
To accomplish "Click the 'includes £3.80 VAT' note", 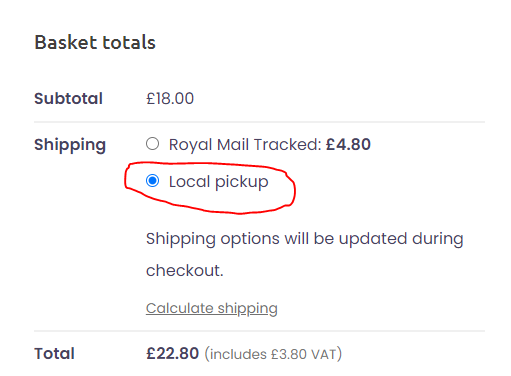I will (x=273, y=354).
